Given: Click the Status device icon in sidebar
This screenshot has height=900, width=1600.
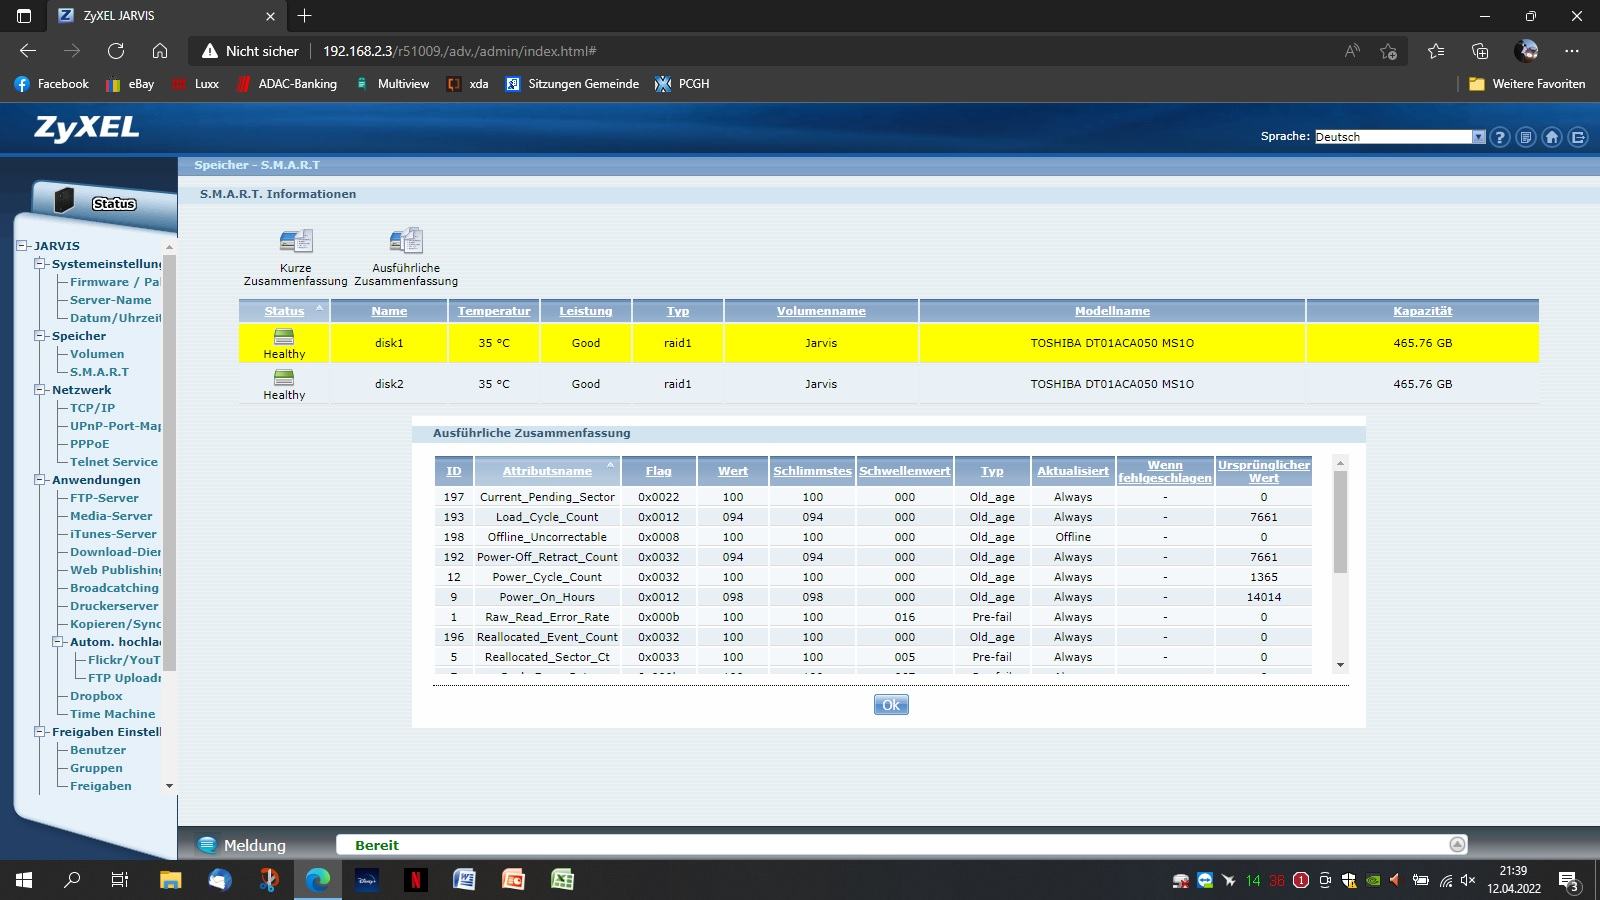Looking at the screenshot, I should 65,201.
